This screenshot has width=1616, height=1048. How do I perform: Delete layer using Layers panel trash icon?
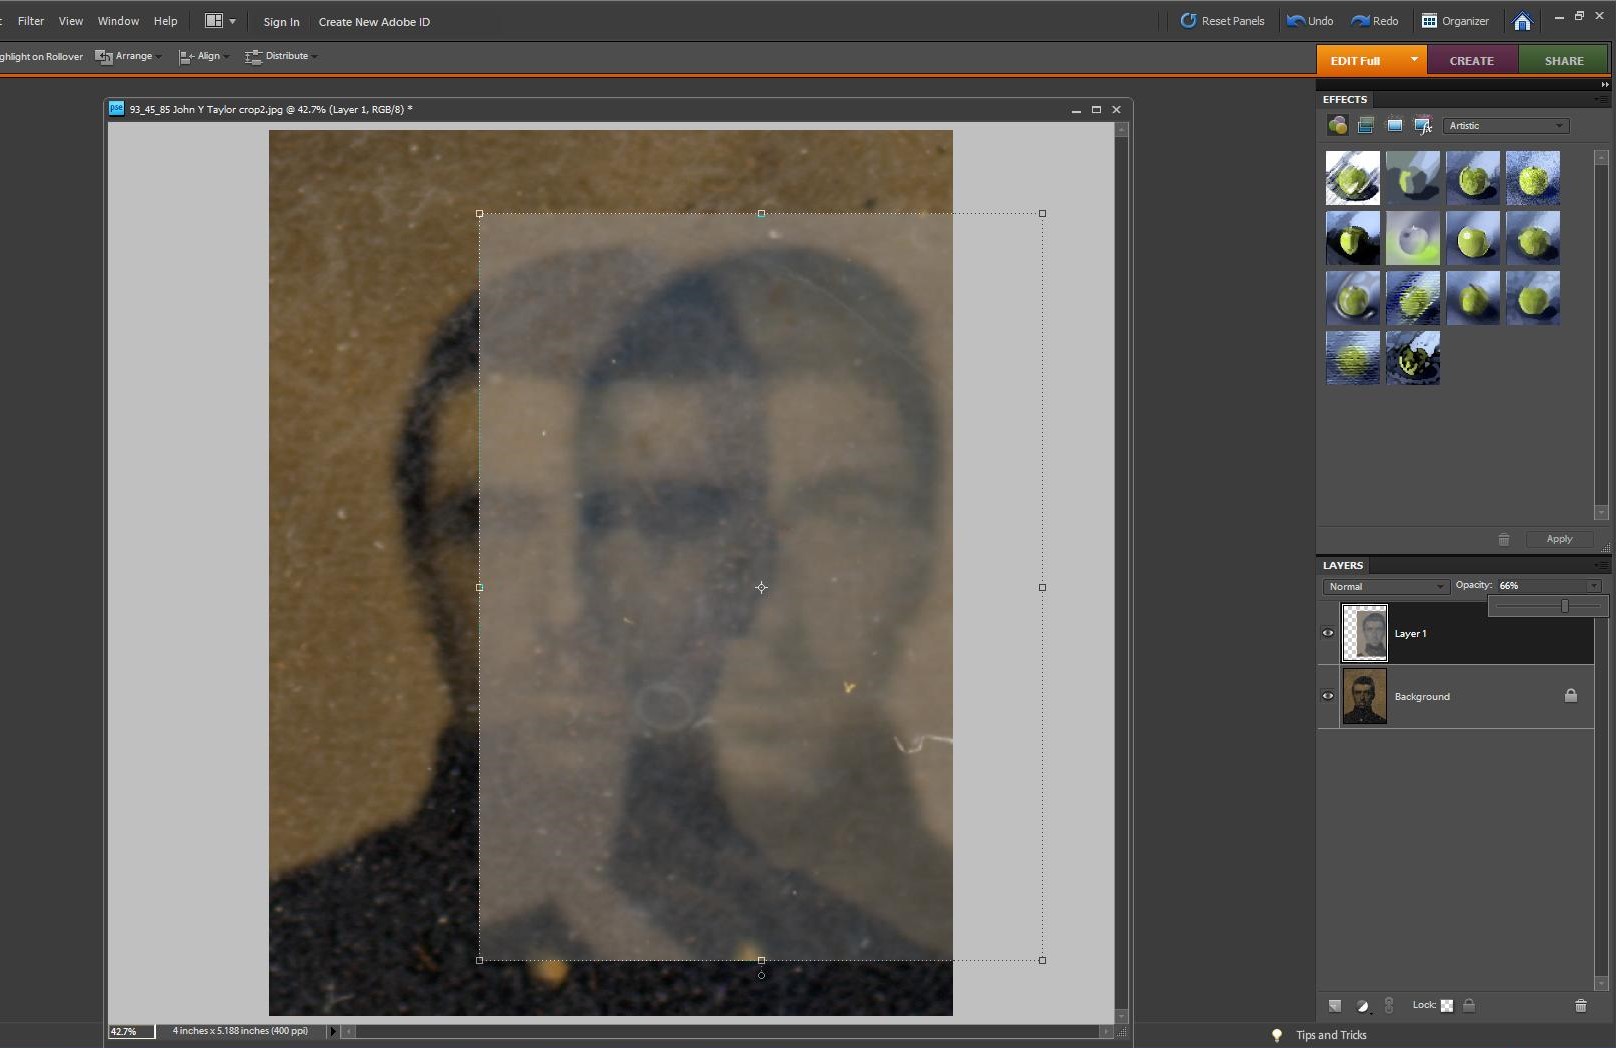pyautogui.click(x=1580, y=1005)
